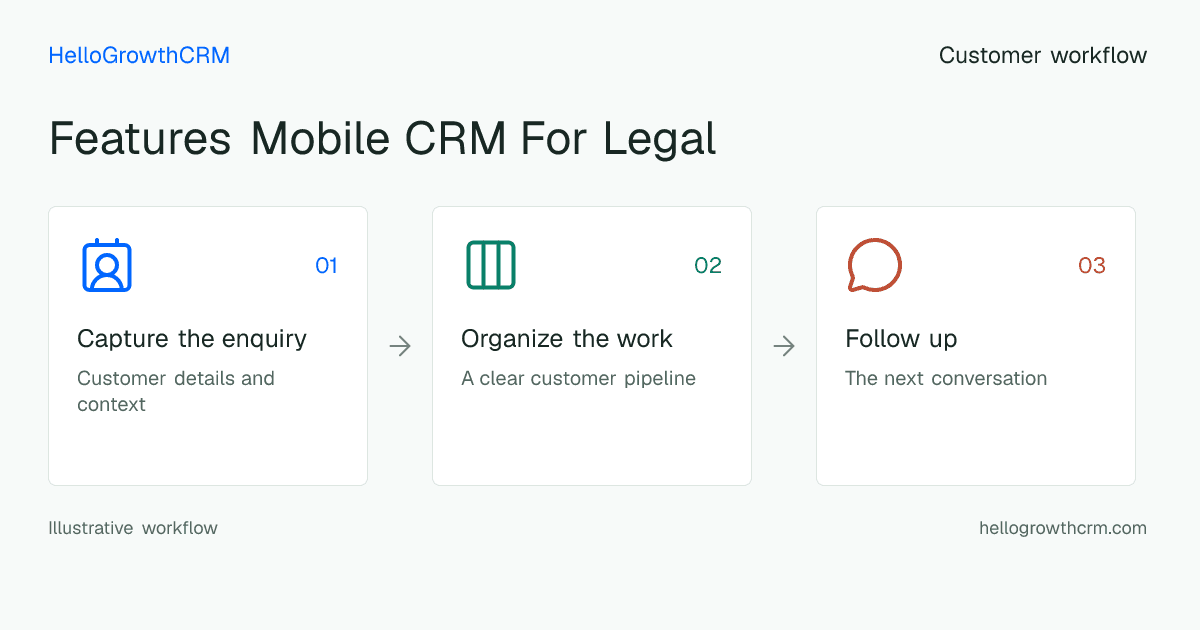This screenshot has width=1200, height=630.
Task: Click the chat bubble icon in Follow up card
Action: pyautogui.click(x=875, y=265)
